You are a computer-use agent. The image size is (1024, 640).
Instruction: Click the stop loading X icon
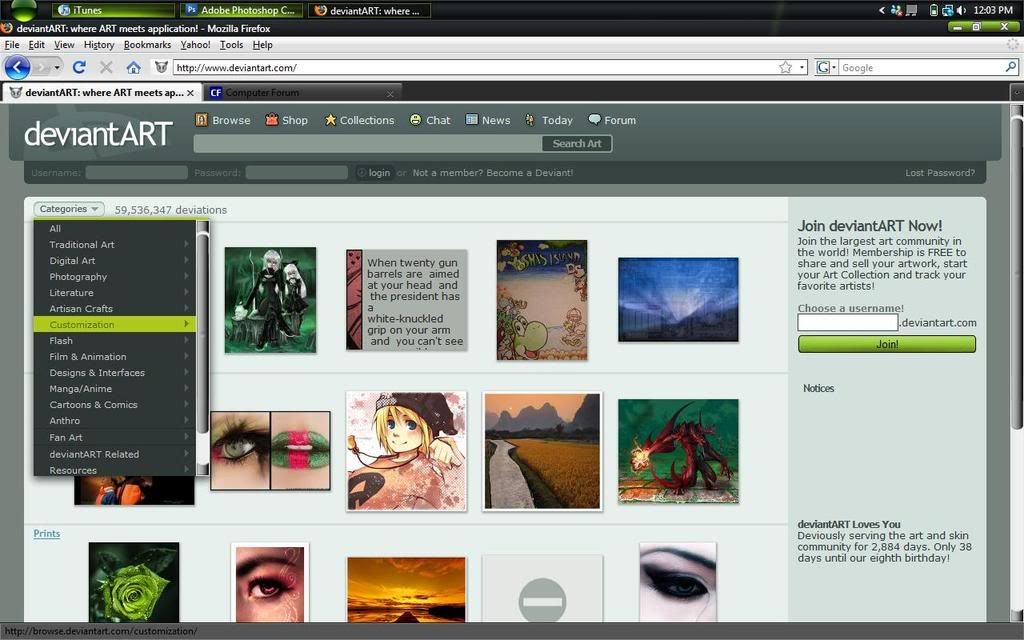coord(106,67)
